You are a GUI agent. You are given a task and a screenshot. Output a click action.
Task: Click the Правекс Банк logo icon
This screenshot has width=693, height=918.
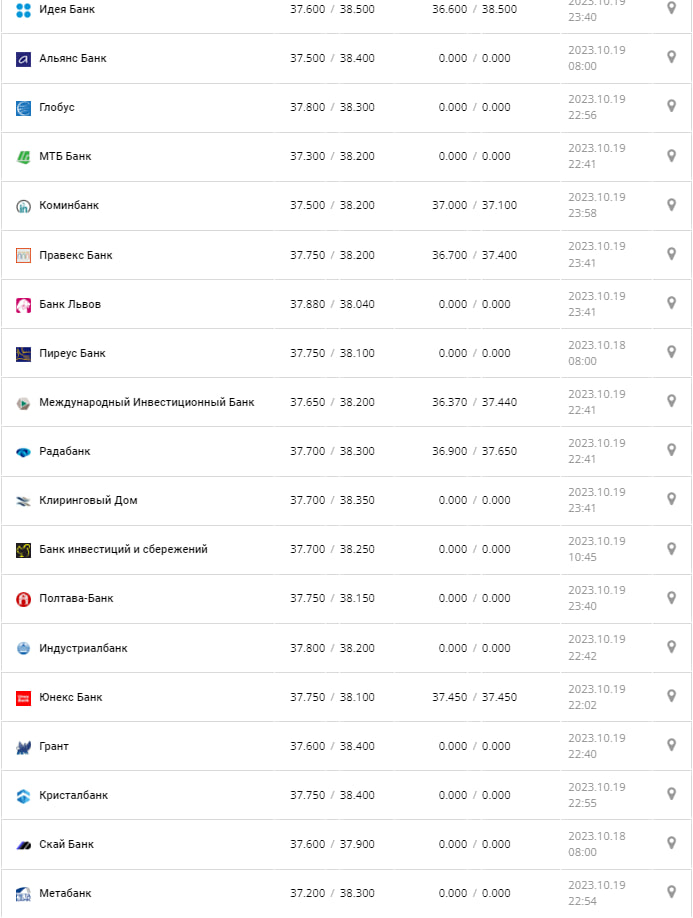point(24,256)
